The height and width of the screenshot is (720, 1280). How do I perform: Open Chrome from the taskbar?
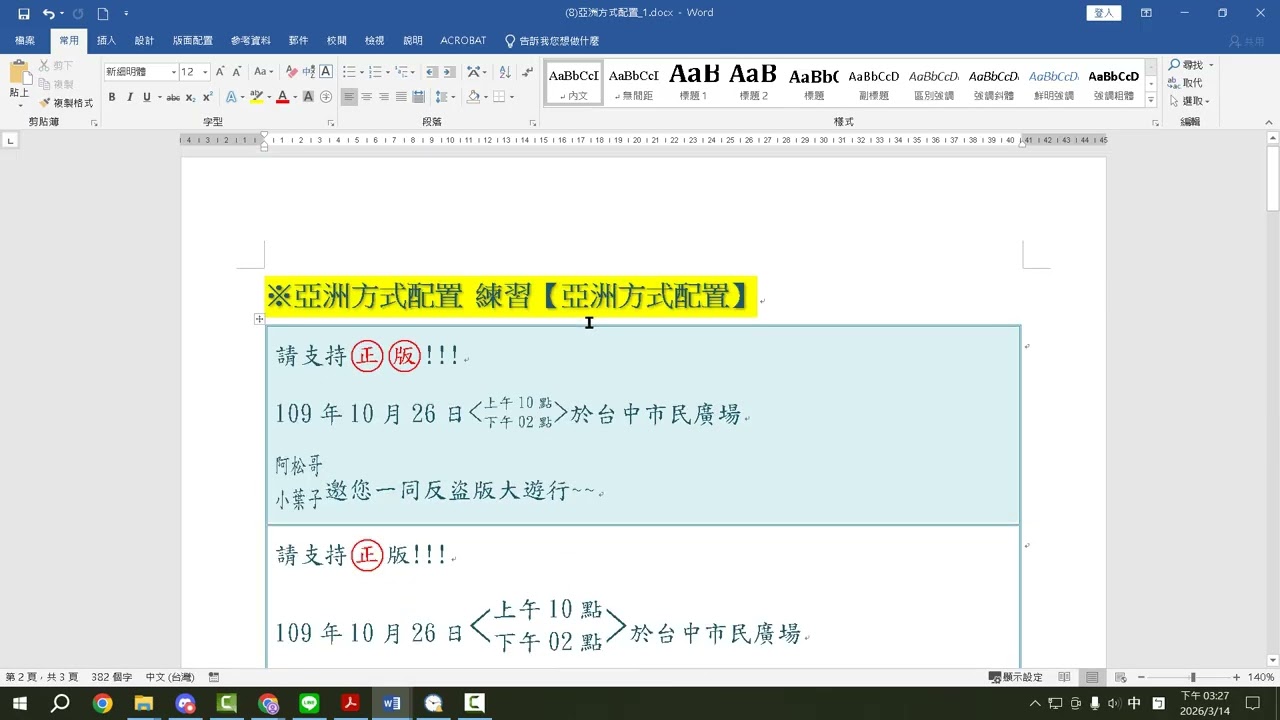(102, 703)
